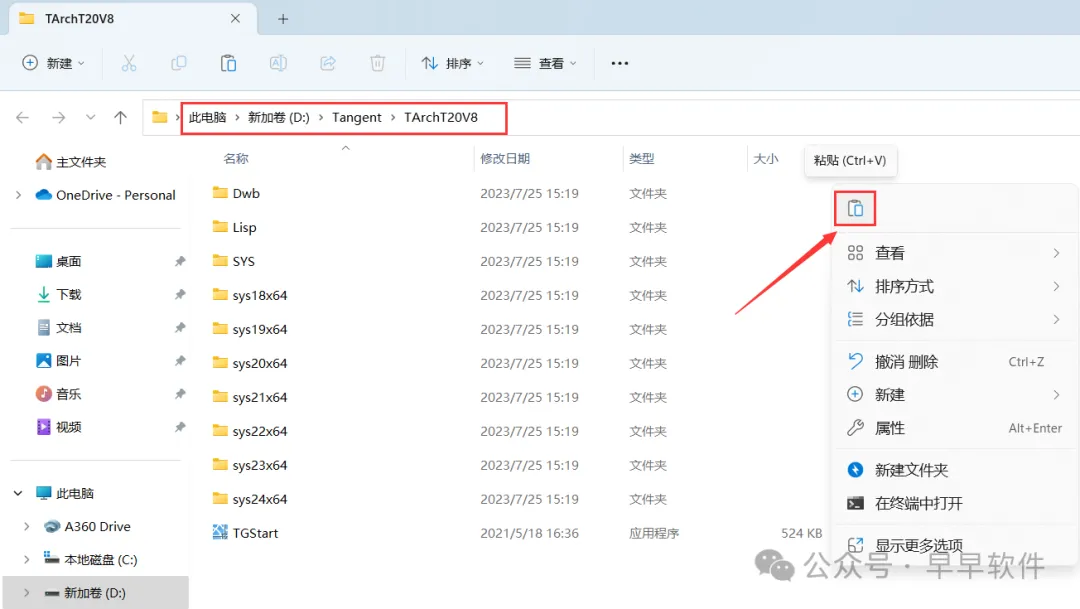Viewport: 1080px width, 609px height.
Task: Click the Copy icon in toolbar
Action: tap(178, 63)
